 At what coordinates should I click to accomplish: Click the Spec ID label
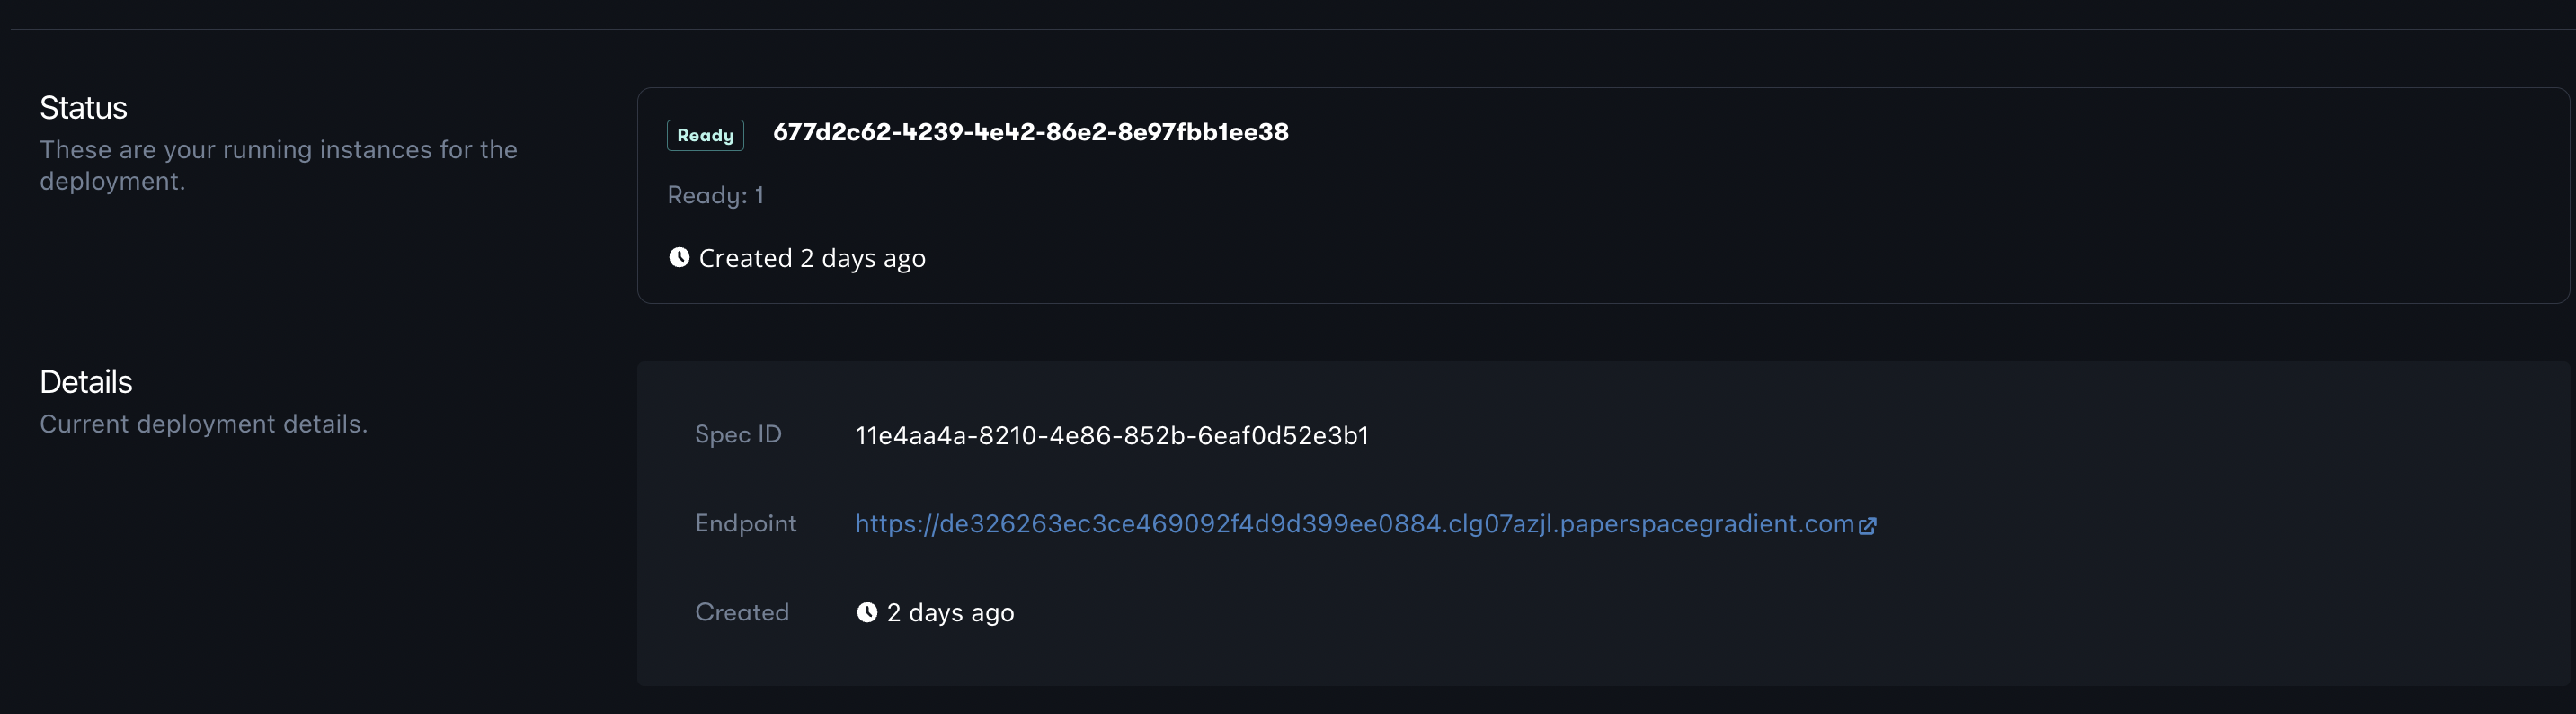click(x=738, y=434)
